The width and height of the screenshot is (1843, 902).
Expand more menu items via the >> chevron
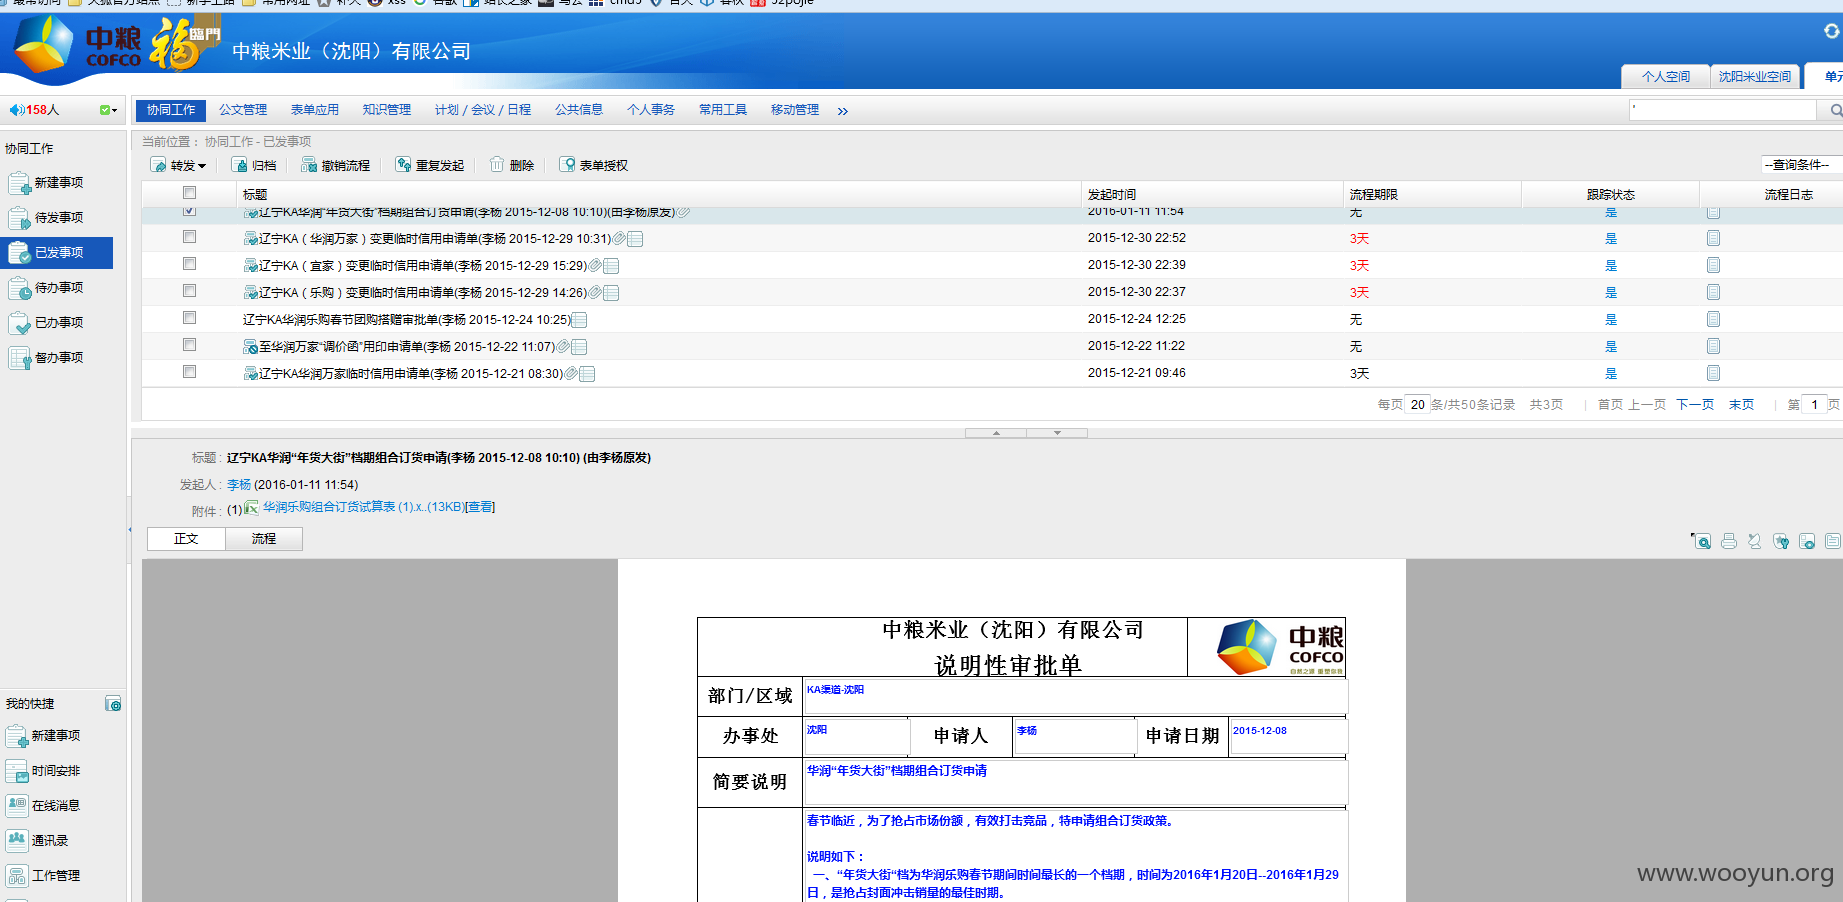coord(842,111)
